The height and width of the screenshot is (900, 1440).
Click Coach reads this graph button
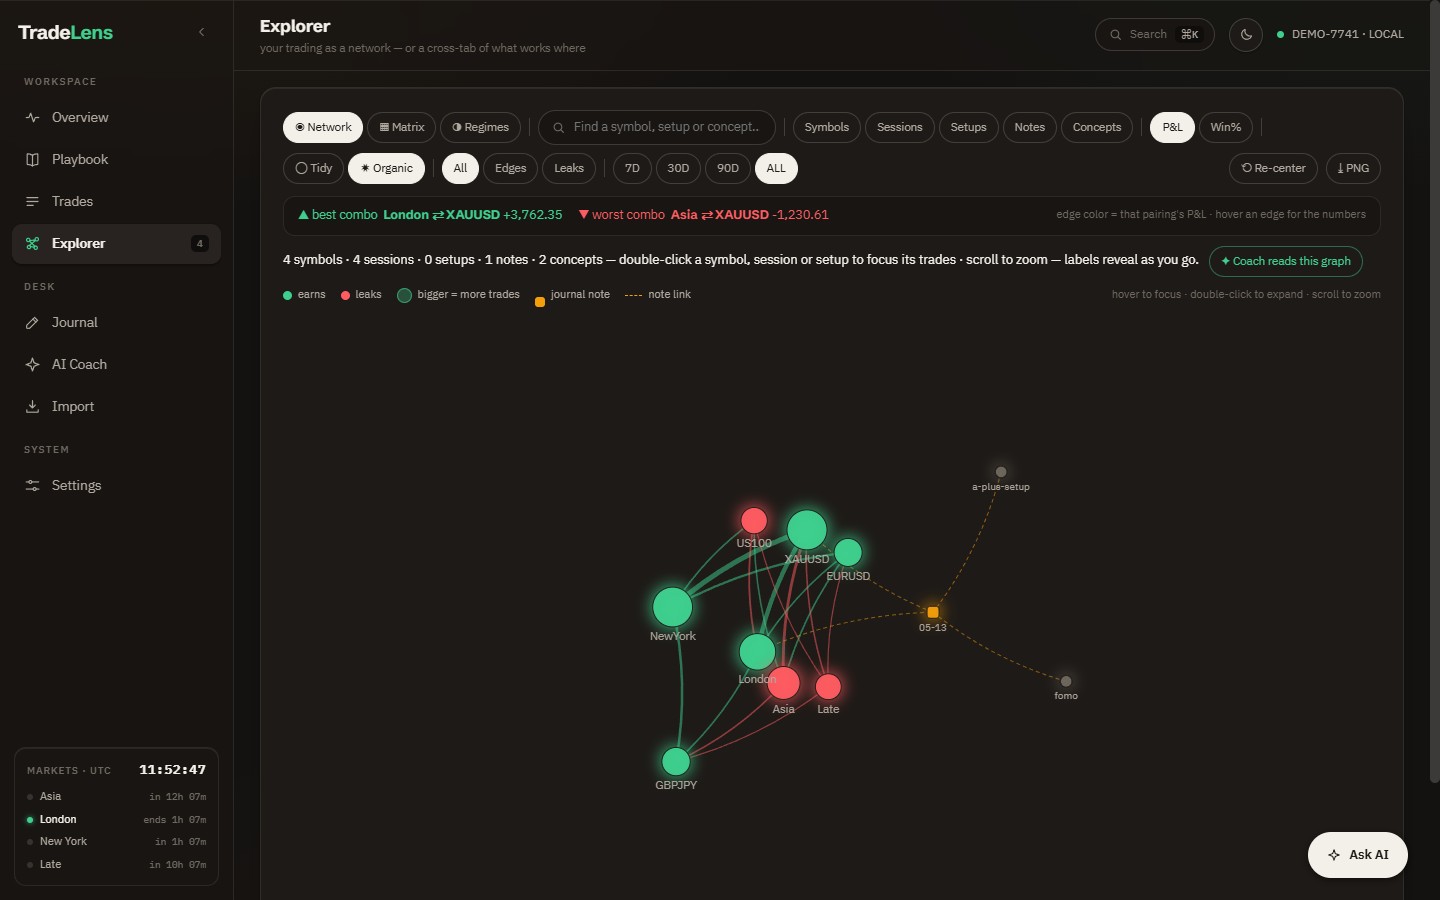pos(1285,261)
